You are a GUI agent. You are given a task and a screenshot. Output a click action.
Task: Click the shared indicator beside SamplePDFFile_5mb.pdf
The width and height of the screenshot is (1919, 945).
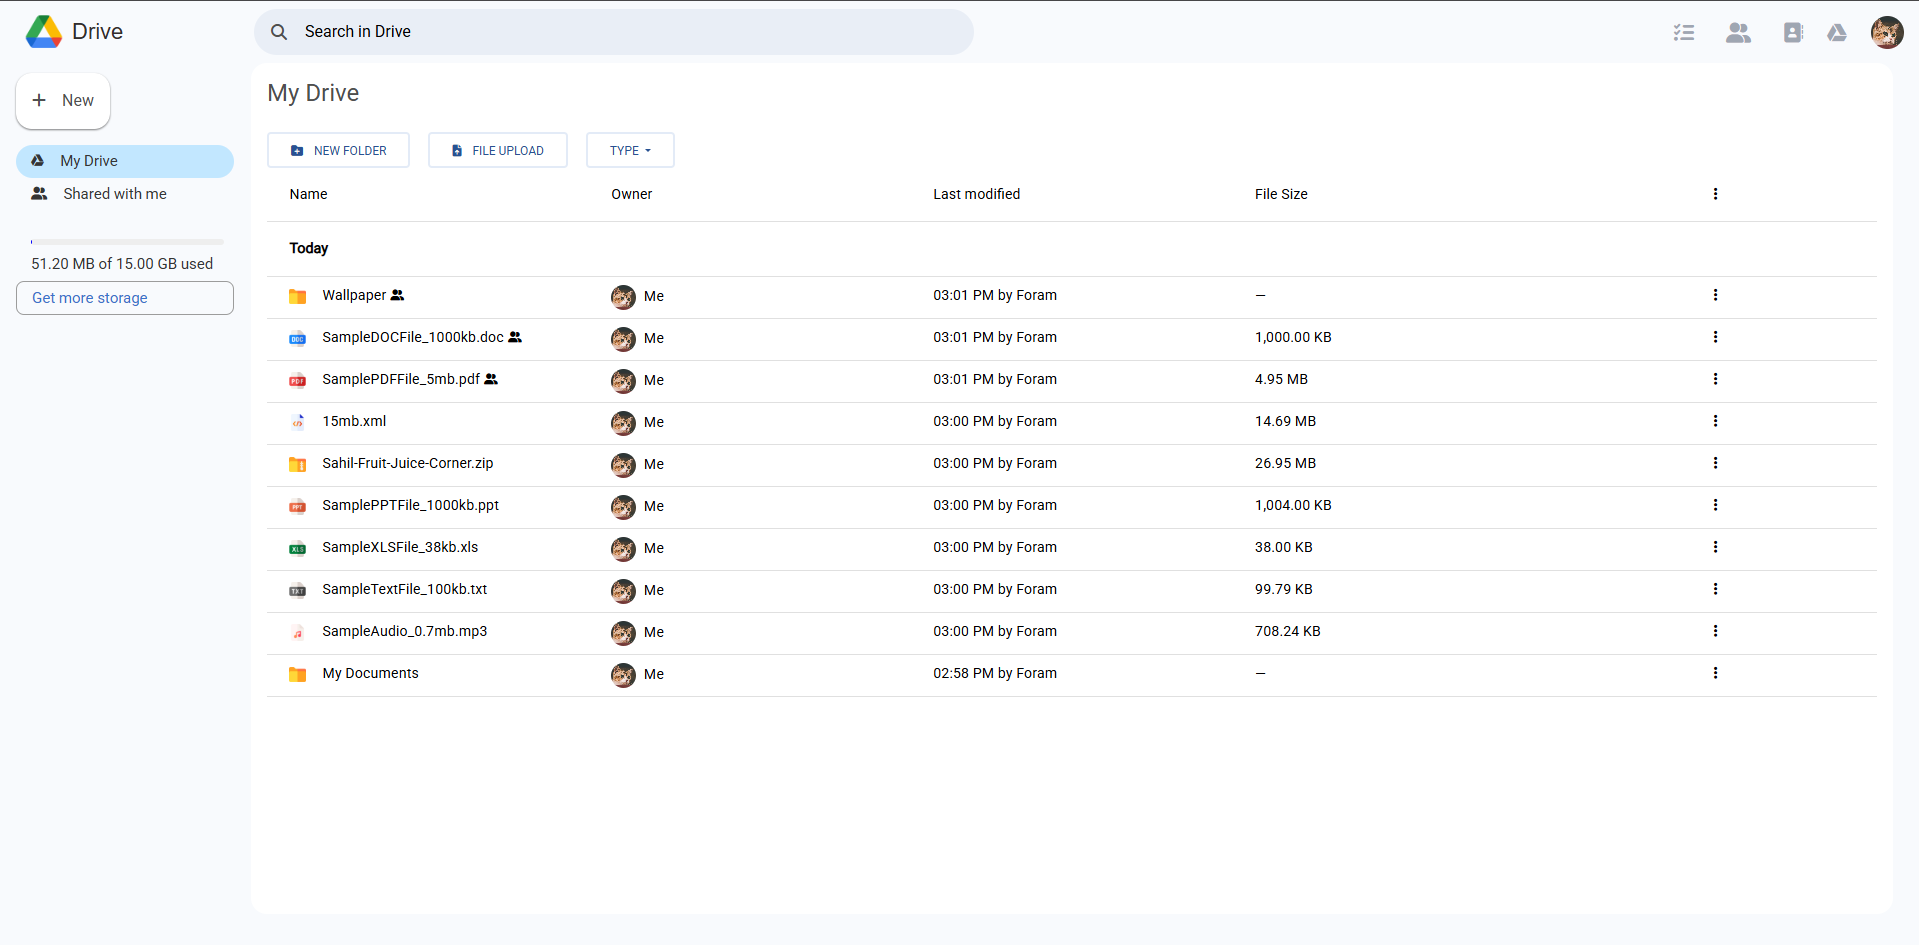tap(491, 379)
